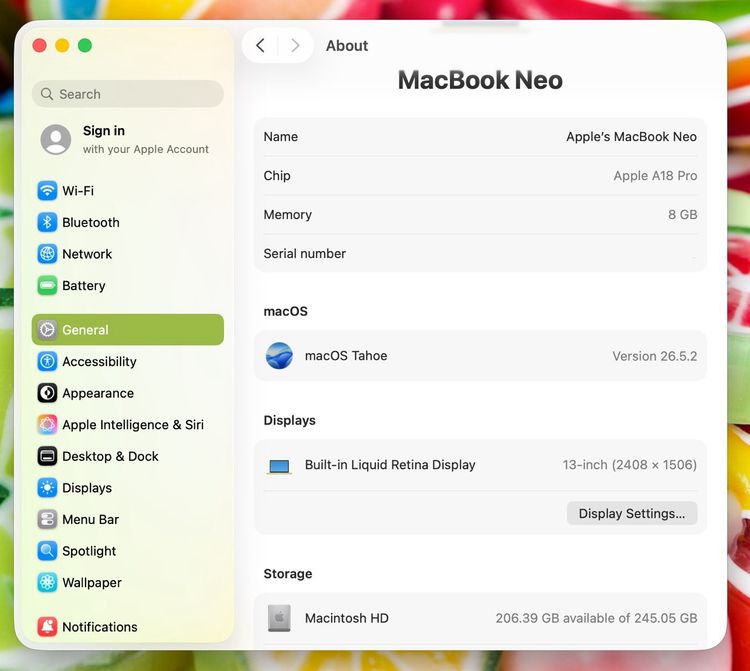
Task: Click the Displays sun icon
Action: coord(47,487)
